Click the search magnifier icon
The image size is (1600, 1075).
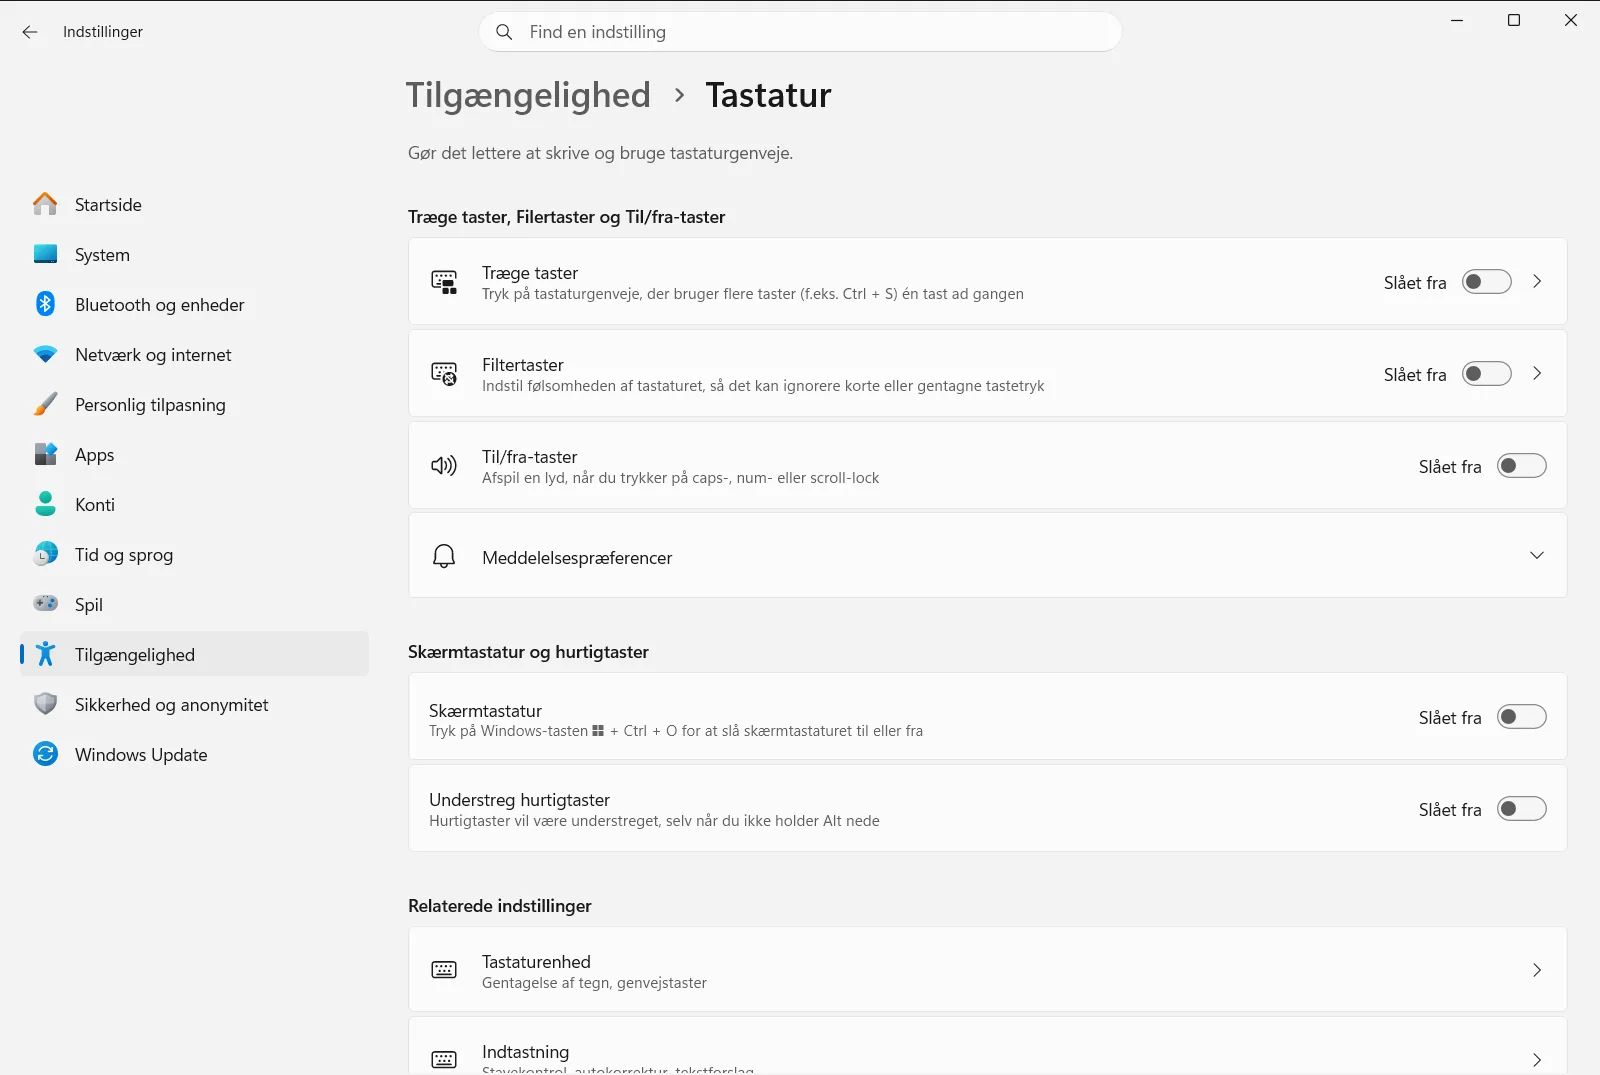click(505, 32)
